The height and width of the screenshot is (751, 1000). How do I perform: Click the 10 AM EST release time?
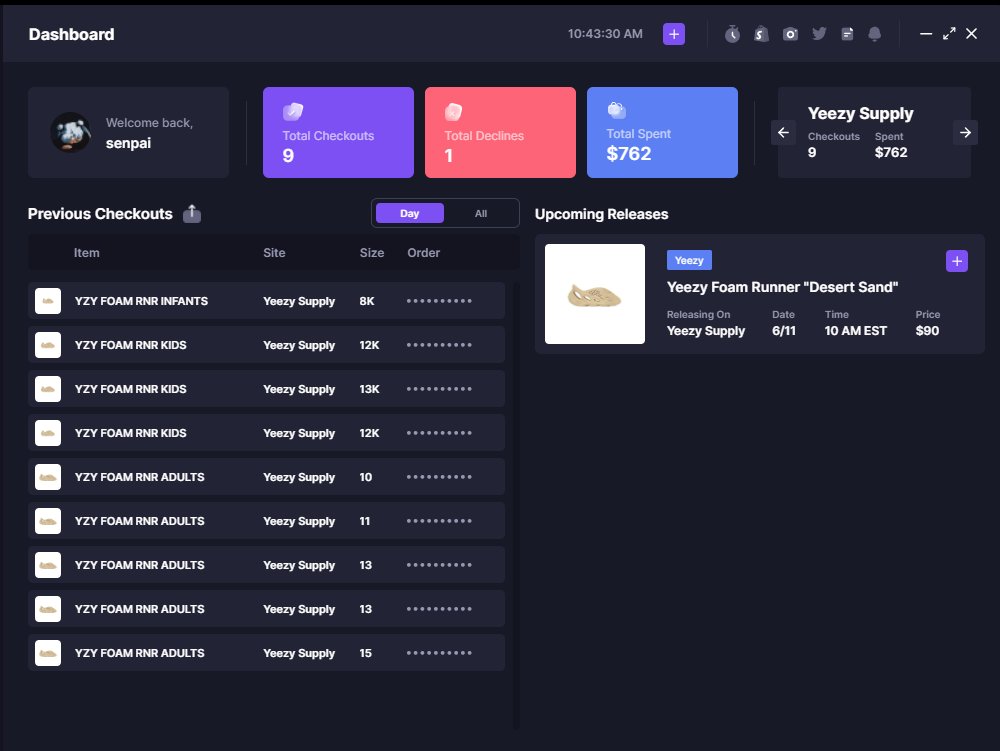tap(855, 331)
